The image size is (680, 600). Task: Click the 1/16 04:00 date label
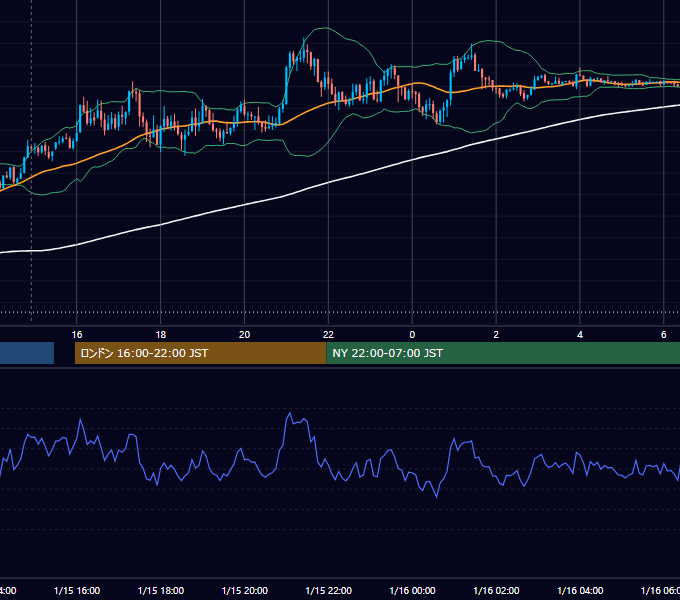580,590
